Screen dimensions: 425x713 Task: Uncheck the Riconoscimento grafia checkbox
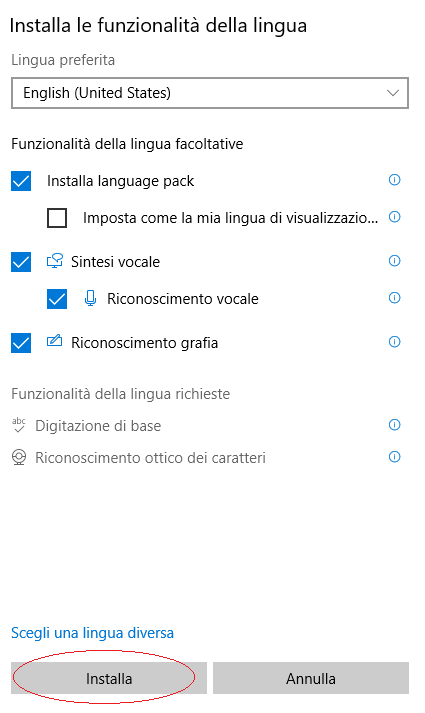tap(21, 343)
